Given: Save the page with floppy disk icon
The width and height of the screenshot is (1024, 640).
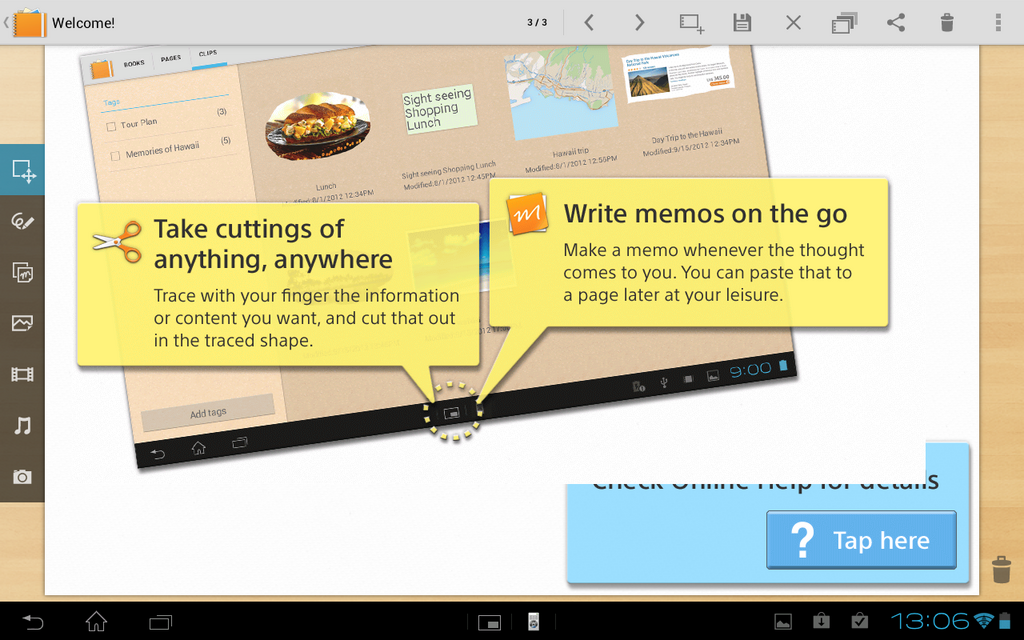Looking at the screenshot, I should tap(742, 23).
